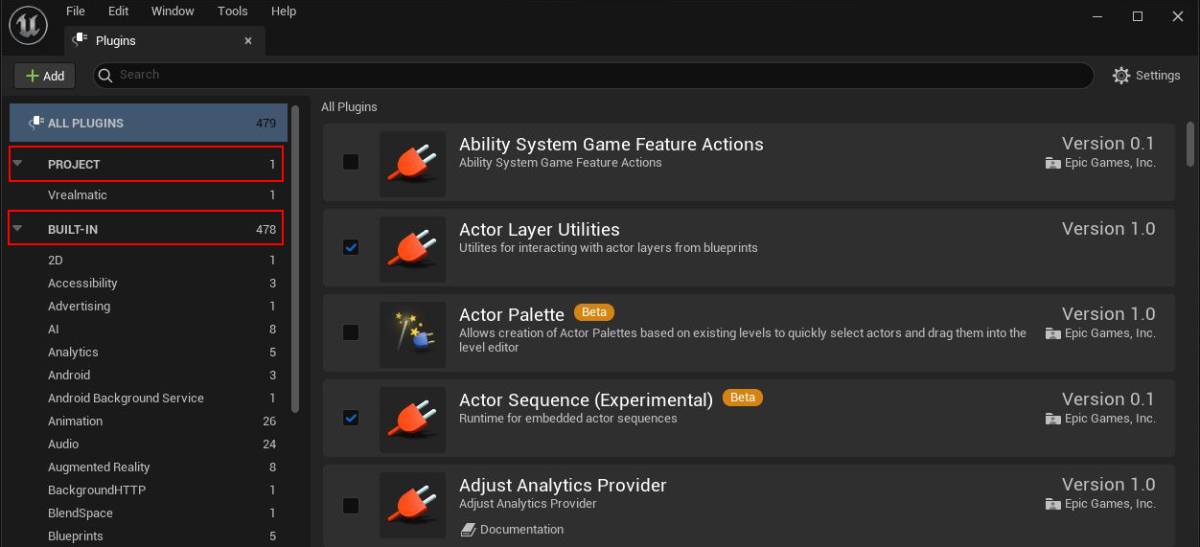Open the Edit menu
This screenshot has height=547, width=1200.
tap(118, 11)
